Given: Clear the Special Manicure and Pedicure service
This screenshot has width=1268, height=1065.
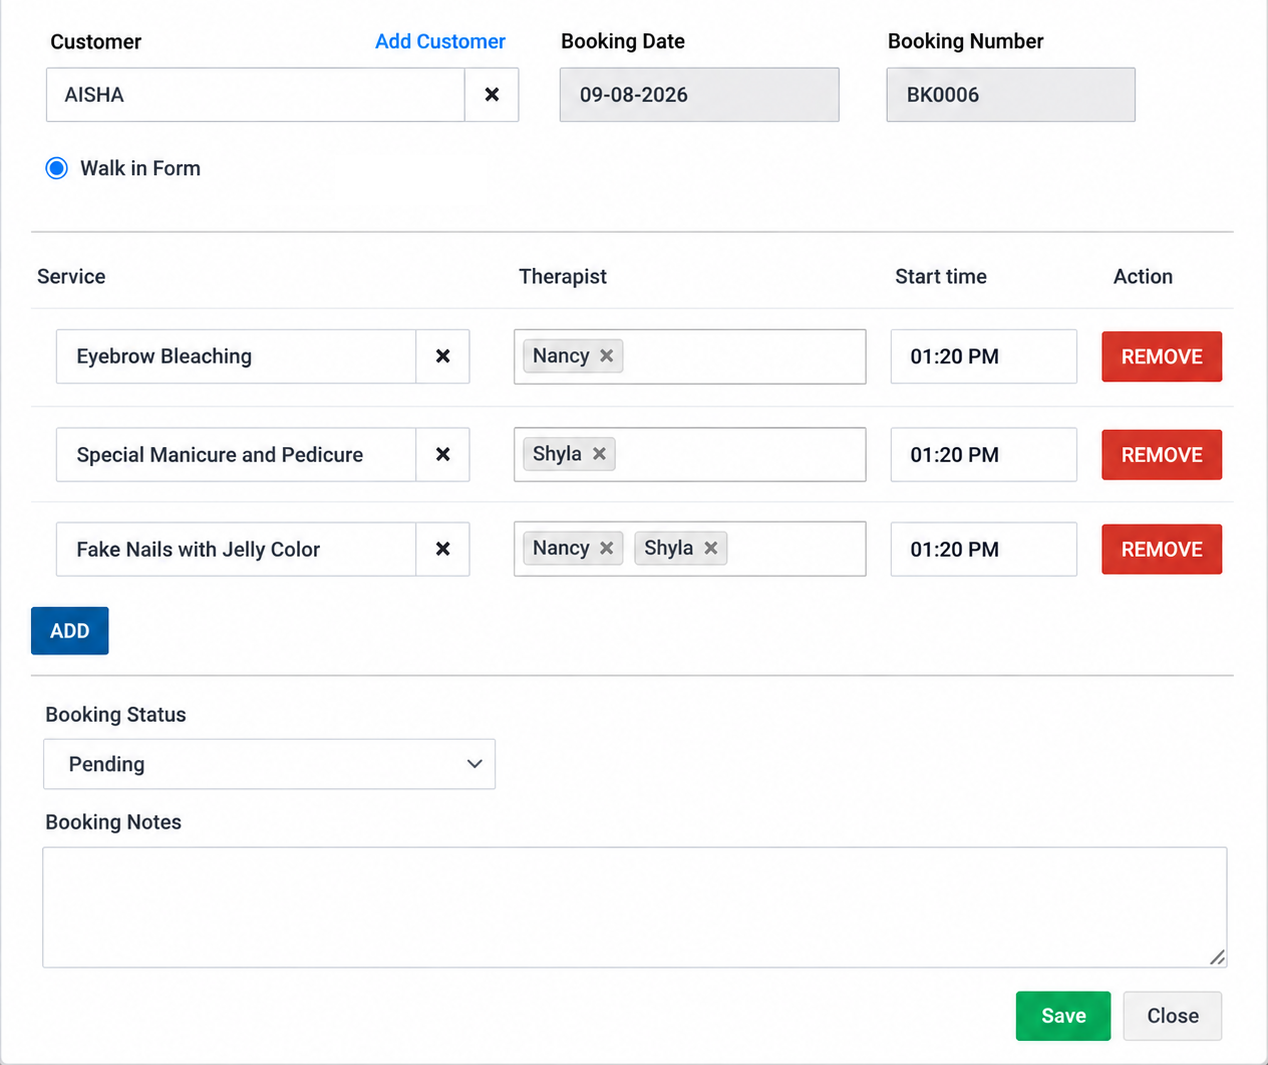Looking at the screenshot, I should (x=443, y=454).
